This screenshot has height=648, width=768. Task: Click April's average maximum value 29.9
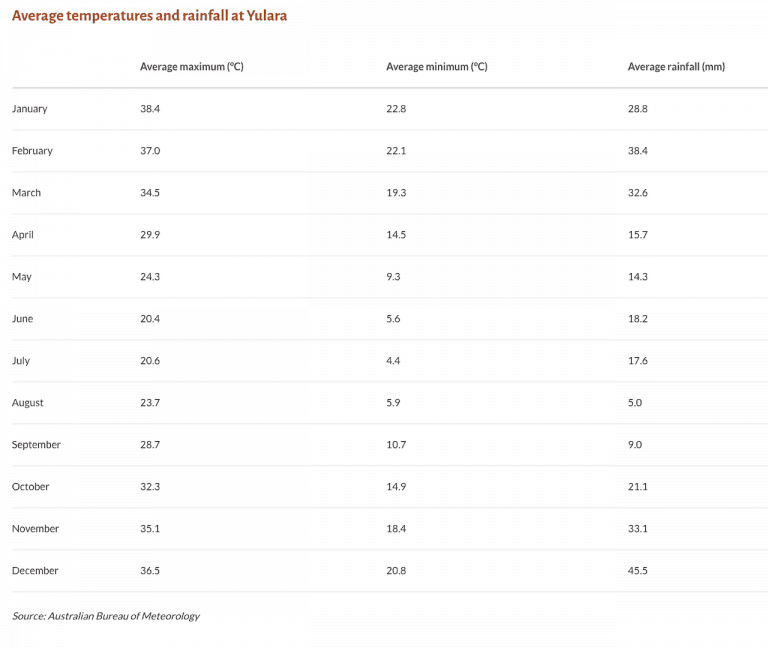pos(150,235)
